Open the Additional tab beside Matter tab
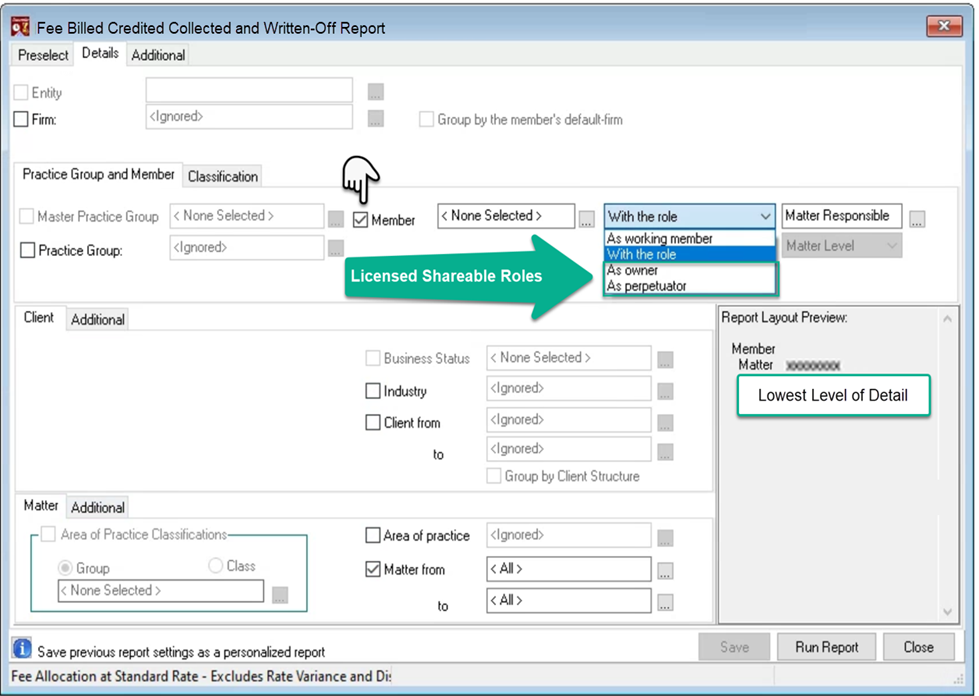979x696 pixels. pos(97,507)
